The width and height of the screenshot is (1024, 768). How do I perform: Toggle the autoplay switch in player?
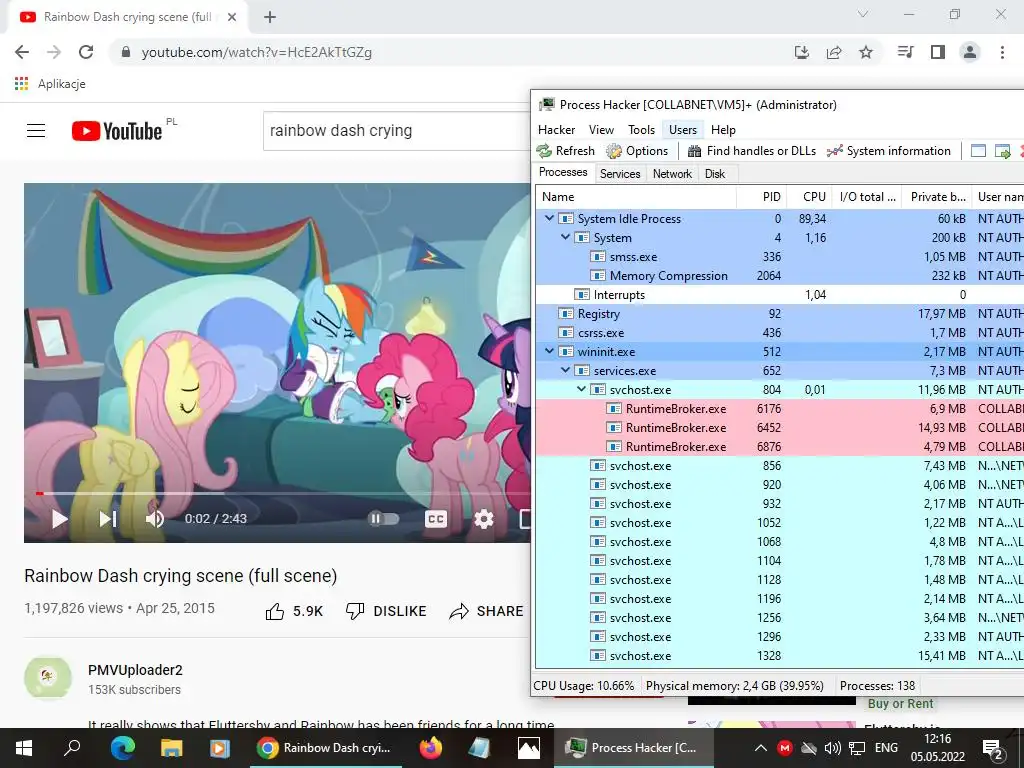click(384, 519)
